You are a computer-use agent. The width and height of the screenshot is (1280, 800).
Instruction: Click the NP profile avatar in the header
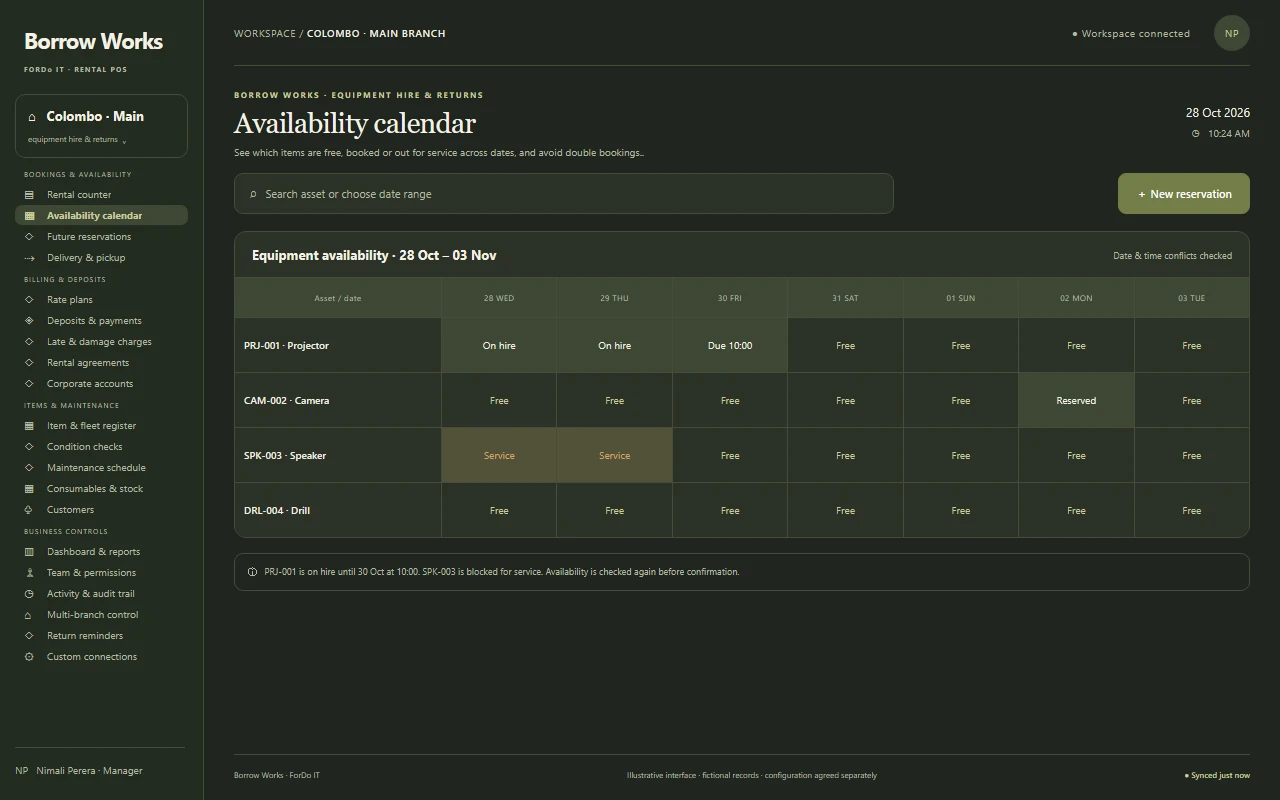(x=1232, y=33)
